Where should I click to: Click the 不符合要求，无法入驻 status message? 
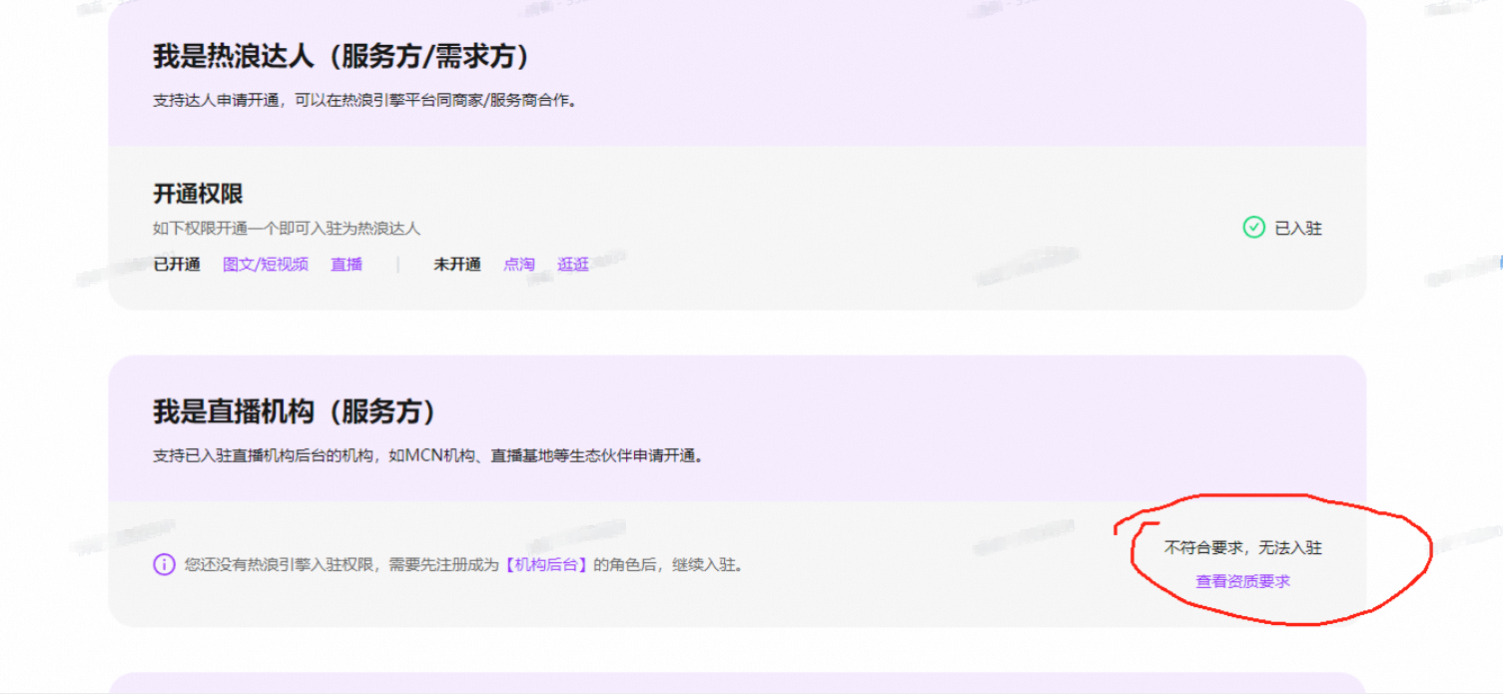click(1243, 548)
